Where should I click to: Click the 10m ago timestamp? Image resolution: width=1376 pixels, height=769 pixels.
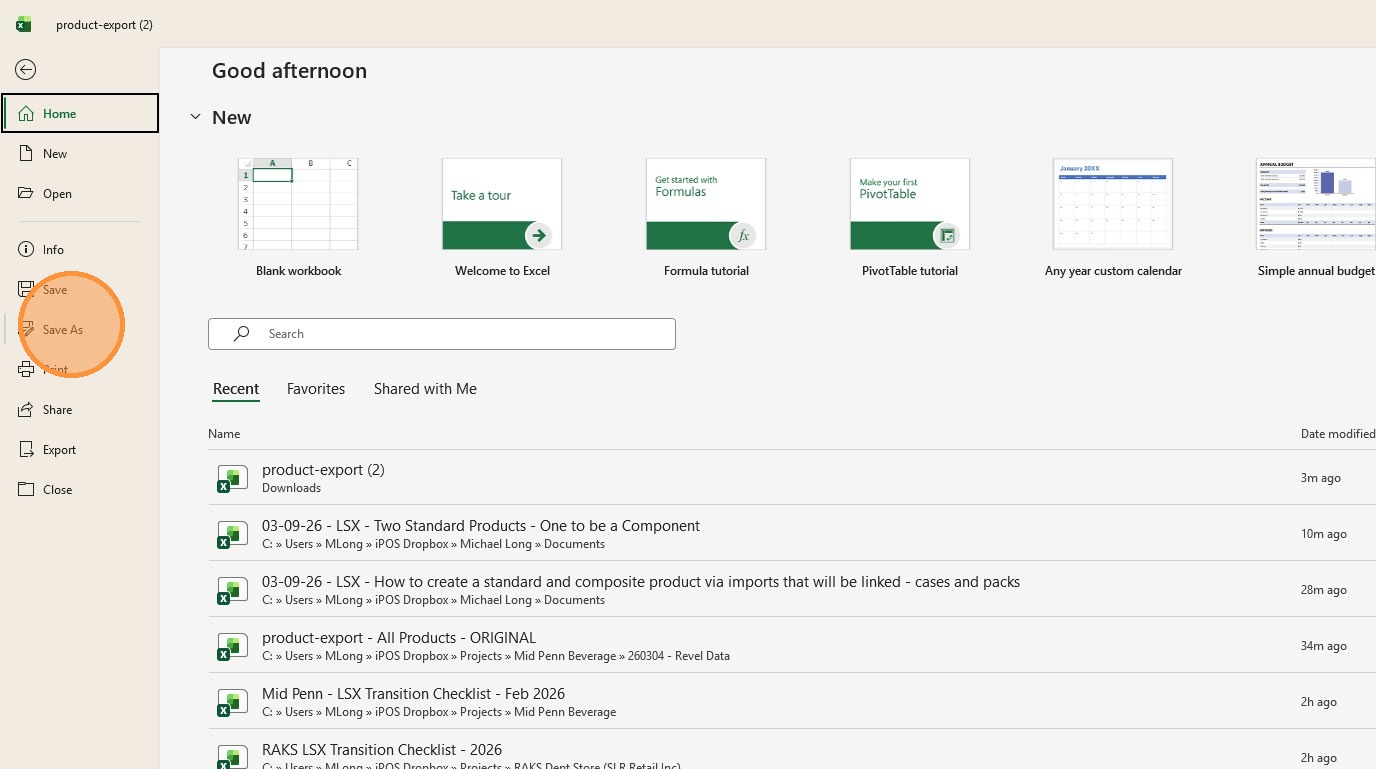[x=1324, y=534]
